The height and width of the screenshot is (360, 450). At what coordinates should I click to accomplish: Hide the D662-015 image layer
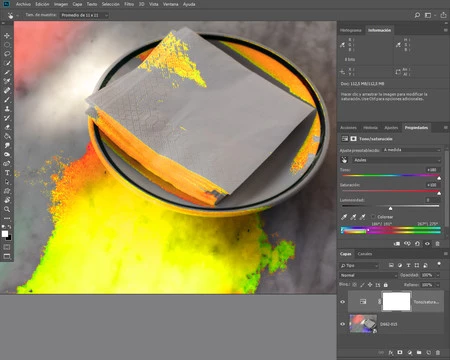(342, 324)
